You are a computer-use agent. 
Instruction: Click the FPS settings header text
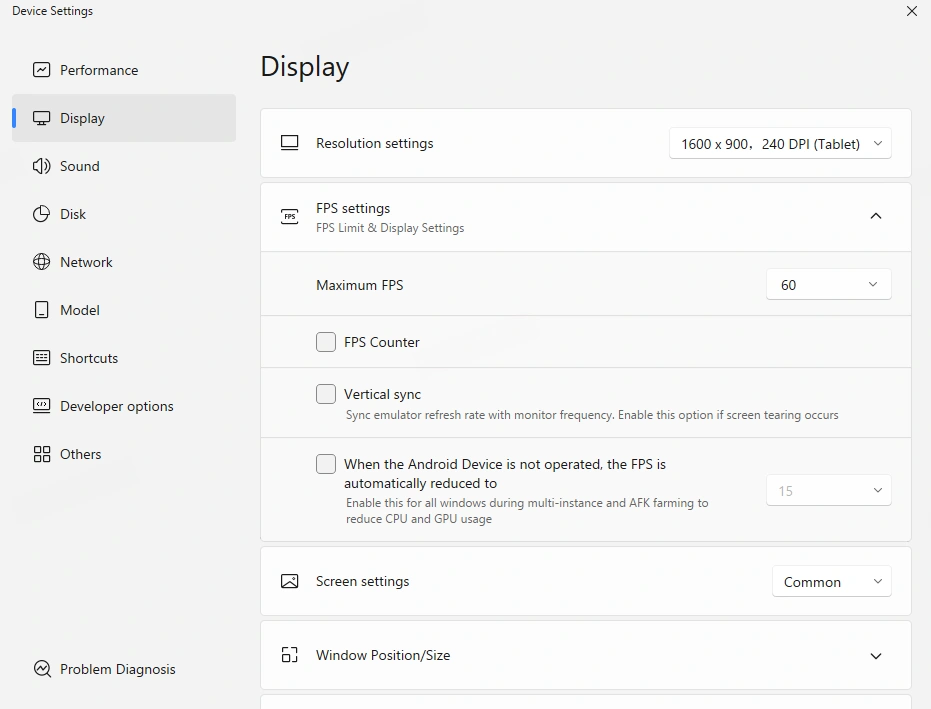(353, 208)
